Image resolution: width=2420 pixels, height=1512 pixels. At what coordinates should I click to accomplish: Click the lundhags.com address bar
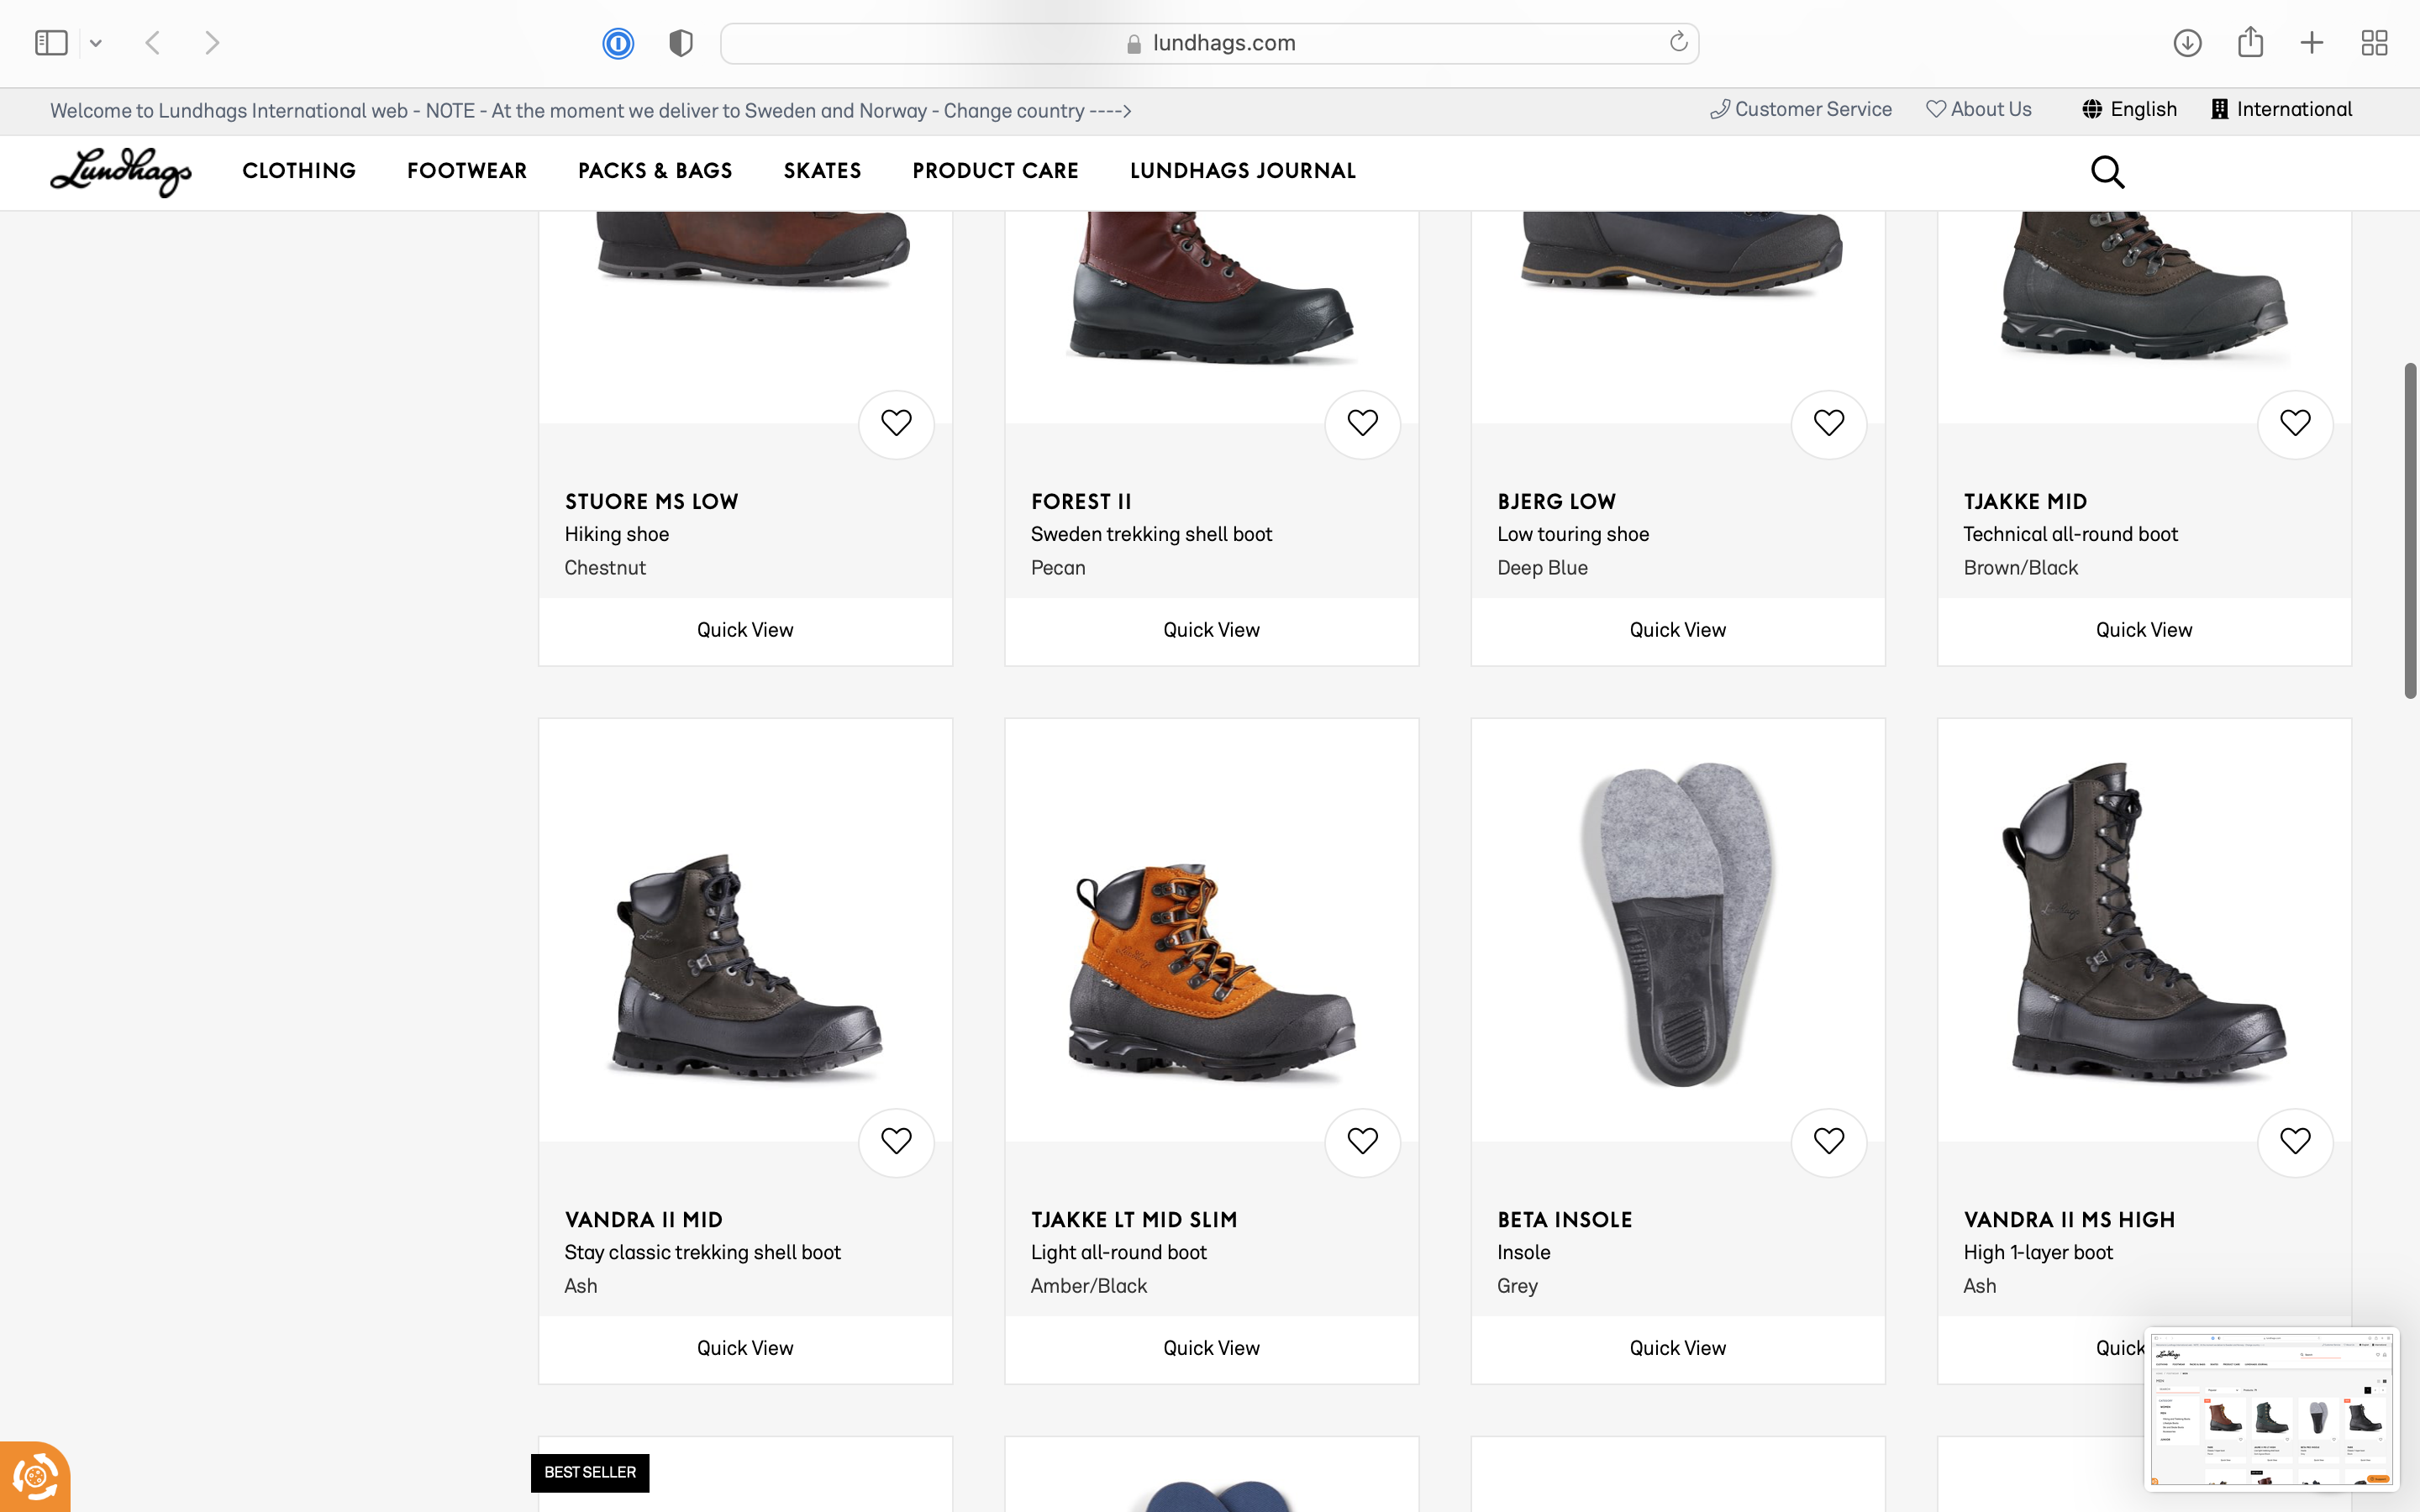click(x=1209, y=43)
